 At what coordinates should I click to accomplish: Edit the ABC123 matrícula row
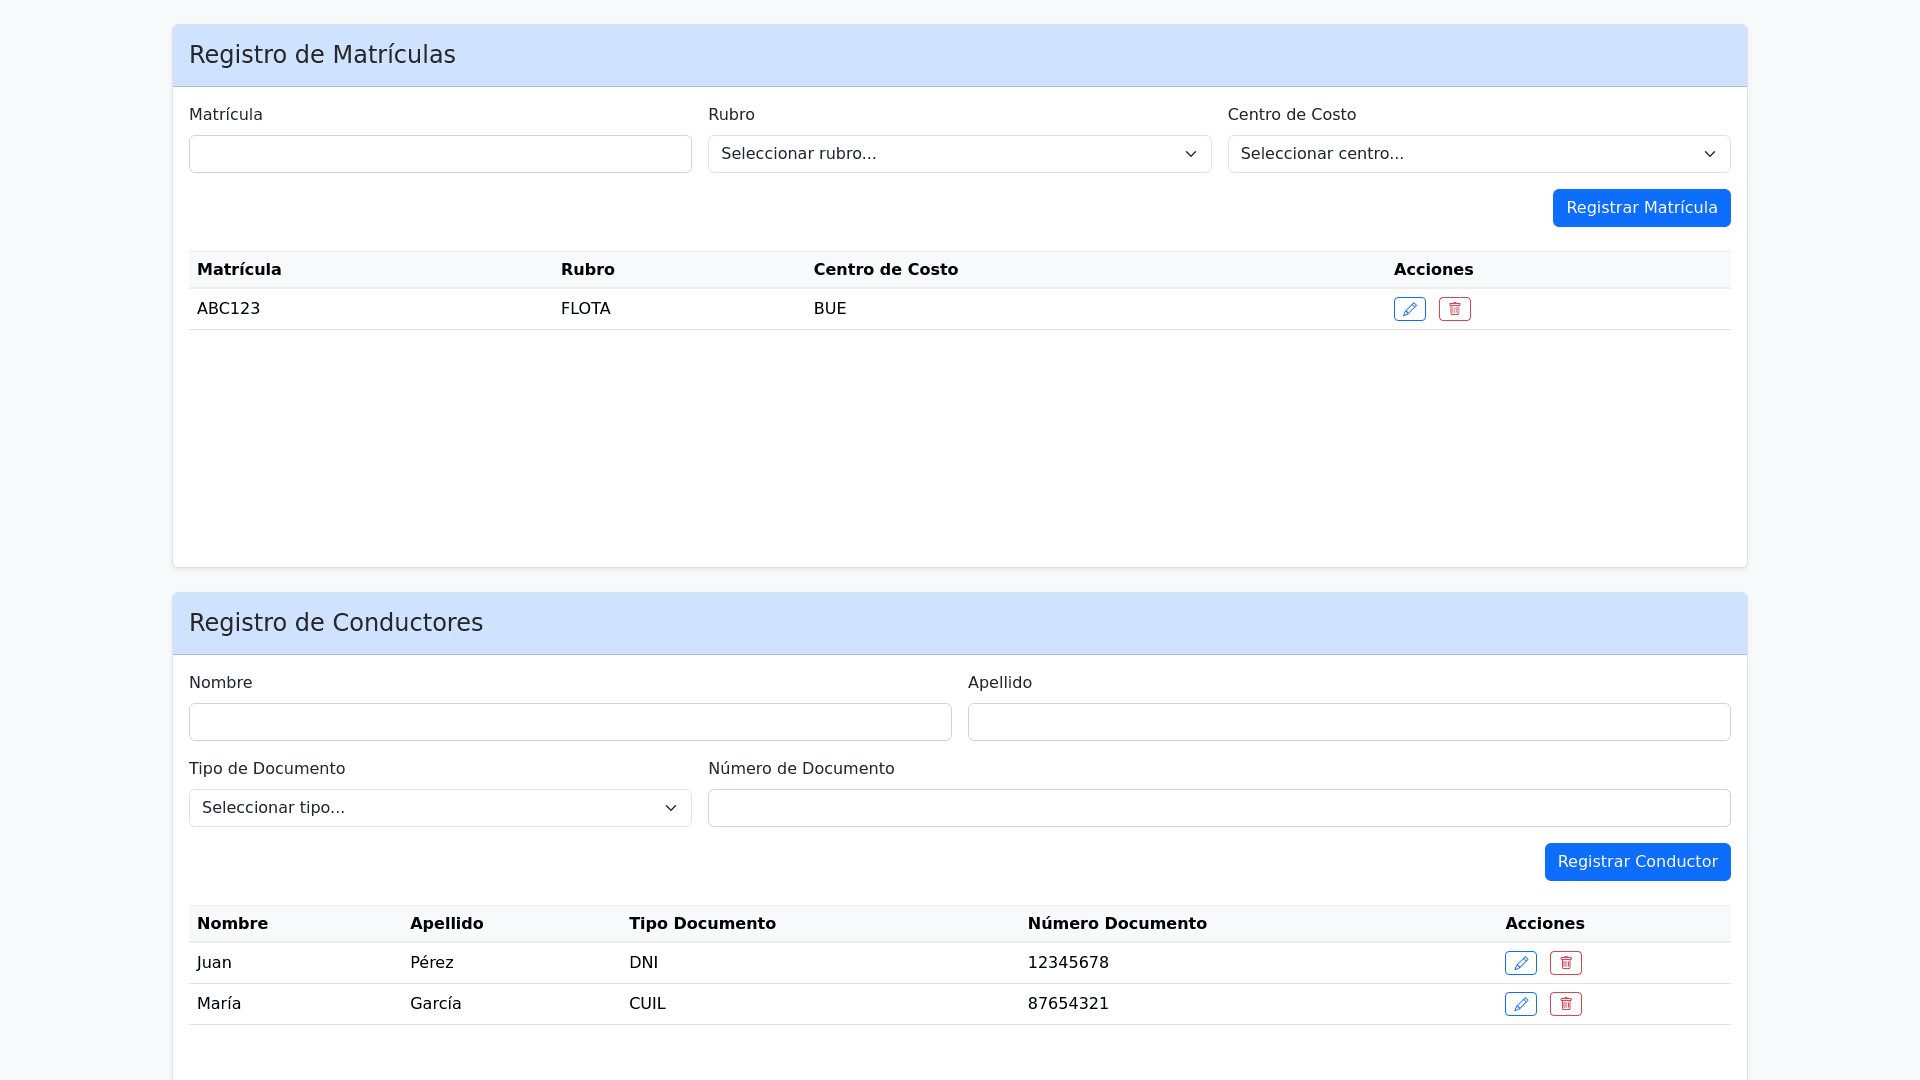point(1409,309)
